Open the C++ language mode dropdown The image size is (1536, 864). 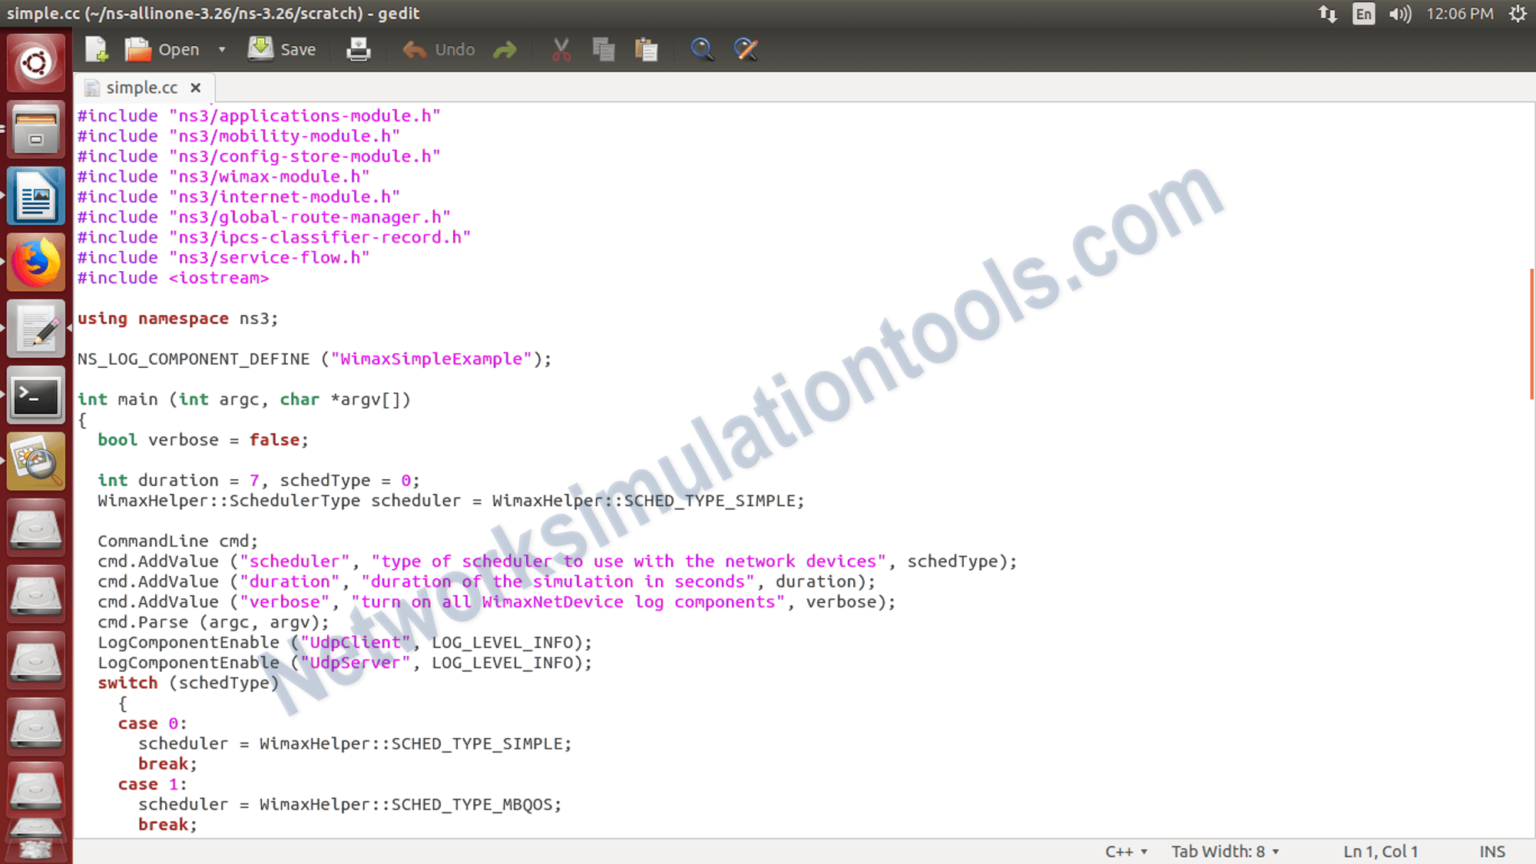[1124, 851]
